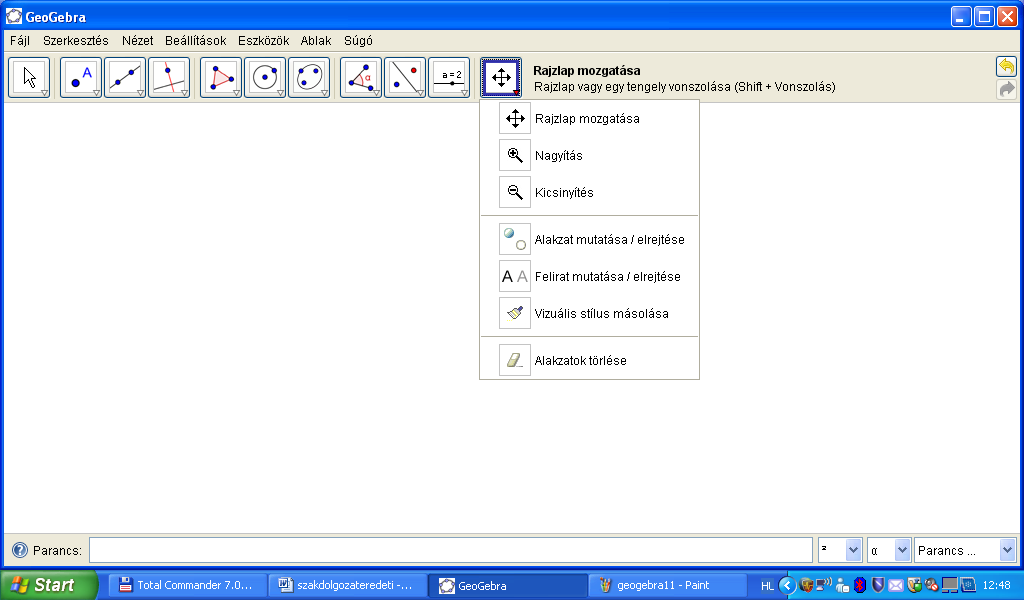Maximize the GeoGebra window
The height and width of the screenshot is (600, 1024).
point(984,16)
